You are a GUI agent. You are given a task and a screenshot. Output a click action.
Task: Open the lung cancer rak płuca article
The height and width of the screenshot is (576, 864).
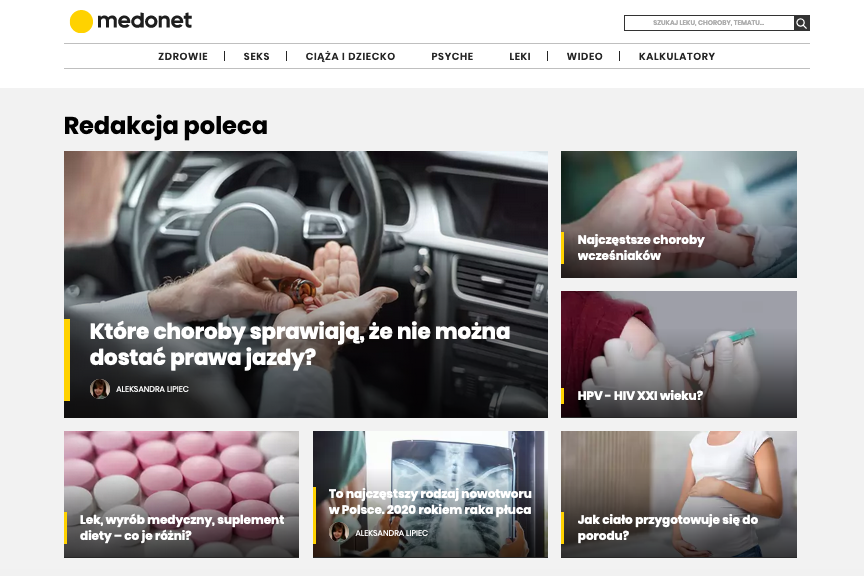430,502
